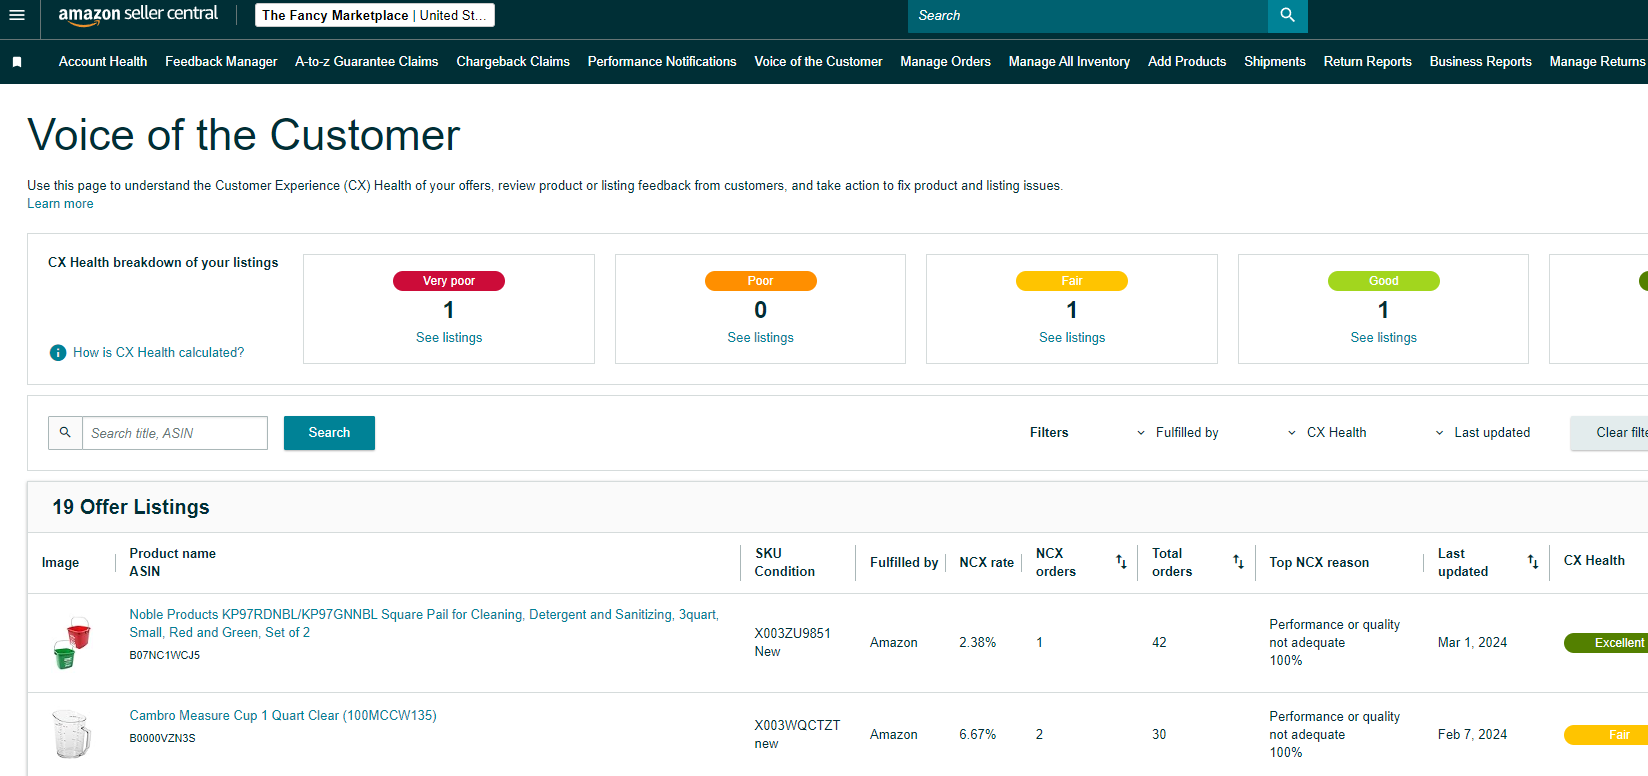See listings under Very poor

pos(449,338)
